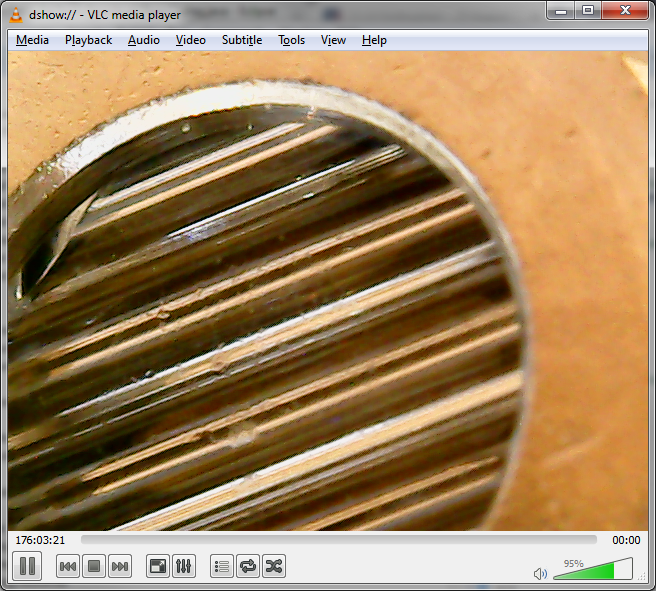Expand the Tools menu
This screenshot has width=656, height=591.
point(291,40)
